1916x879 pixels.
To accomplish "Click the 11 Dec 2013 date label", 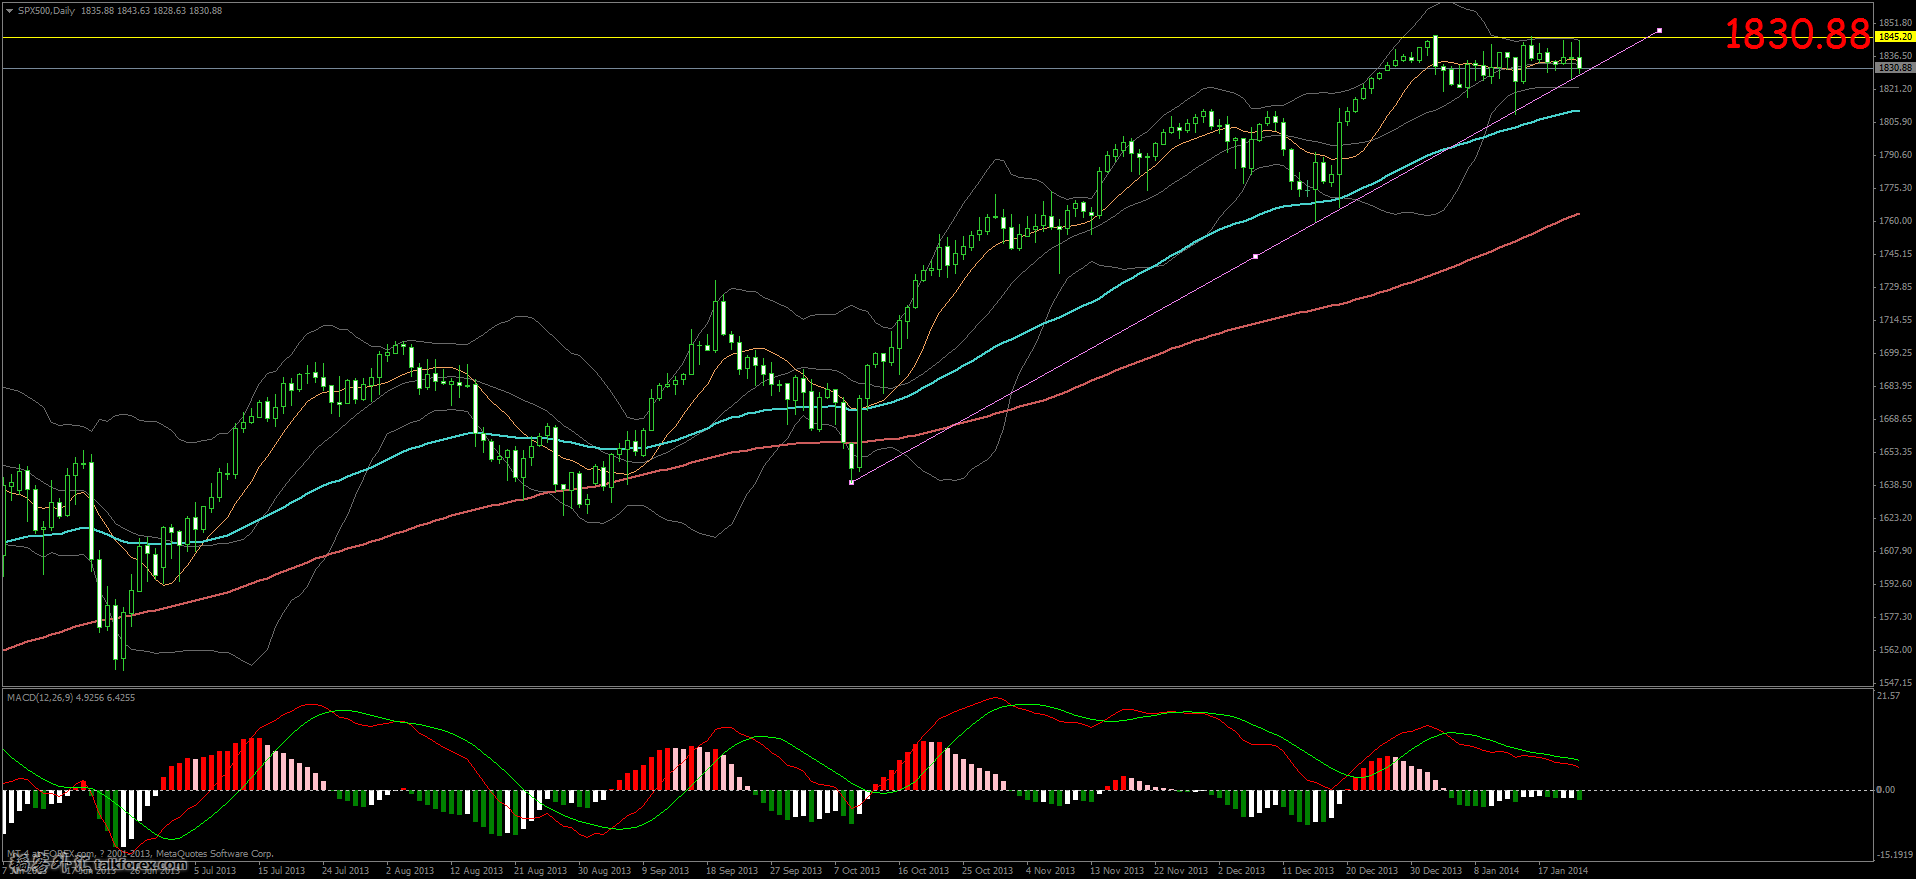I will [x=1308, y=870].
